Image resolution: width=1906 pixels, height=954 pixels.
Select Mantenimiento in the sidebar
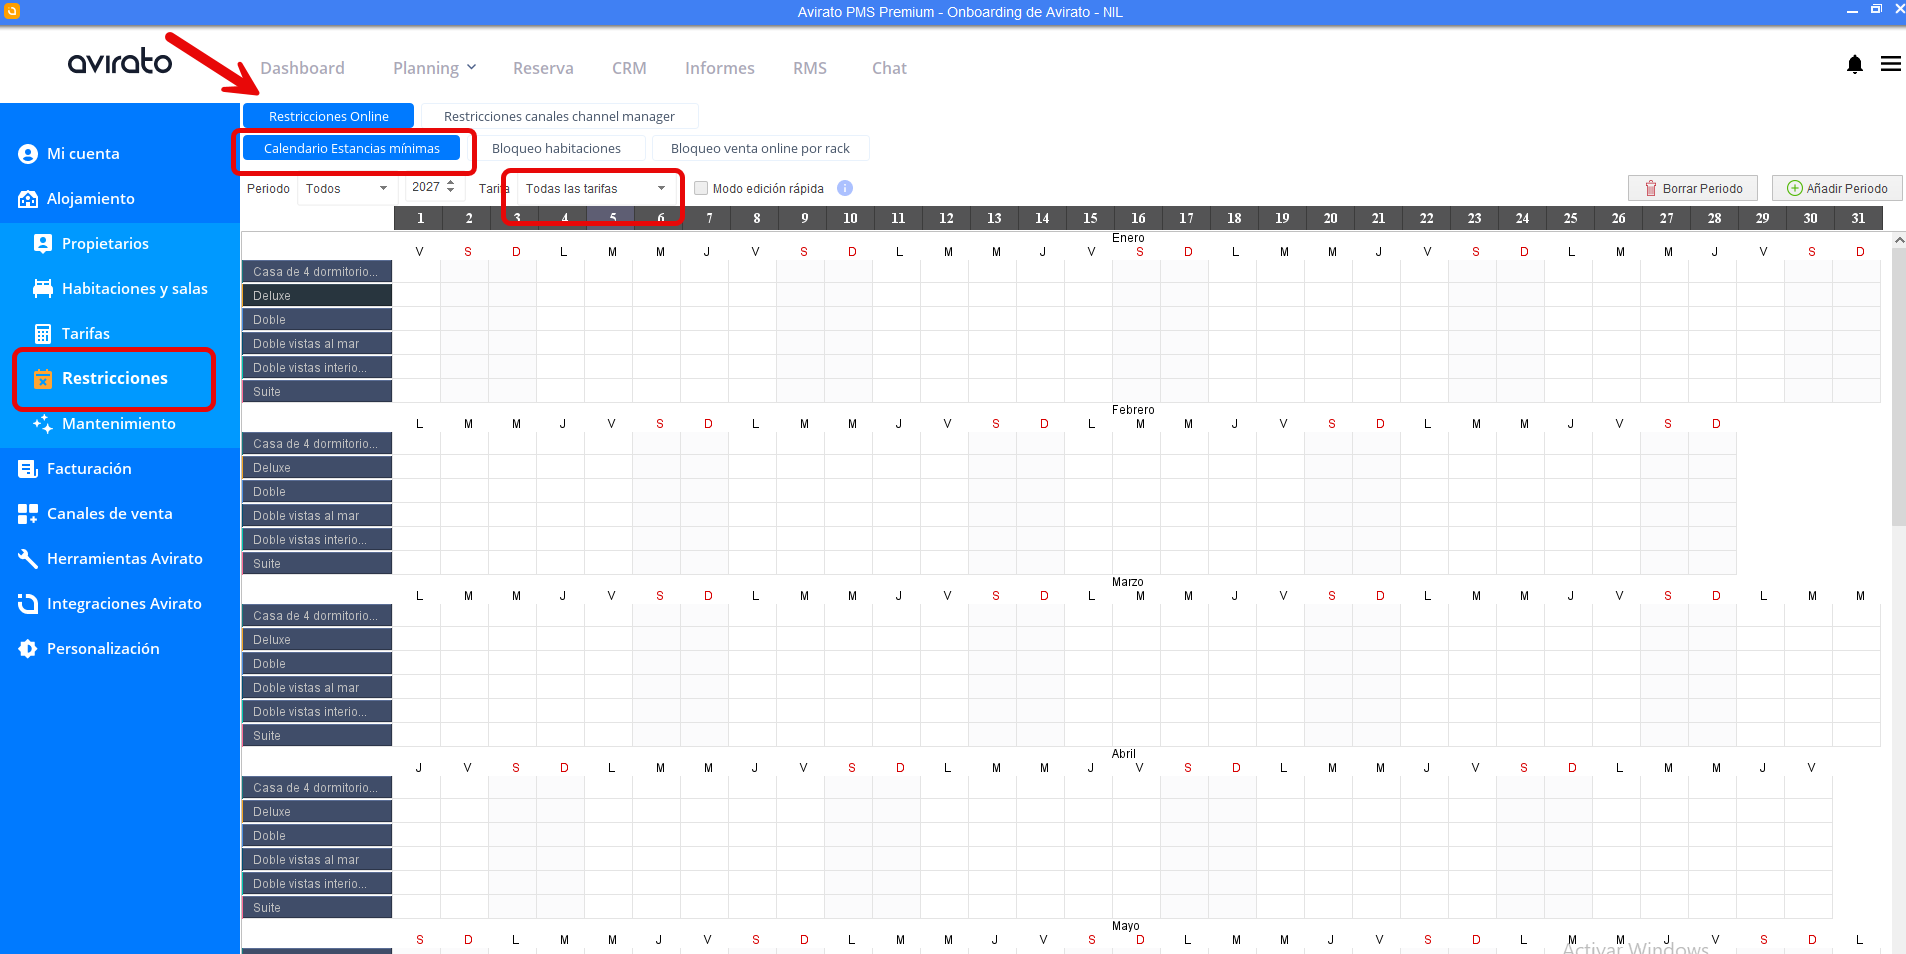pos(118,424)
